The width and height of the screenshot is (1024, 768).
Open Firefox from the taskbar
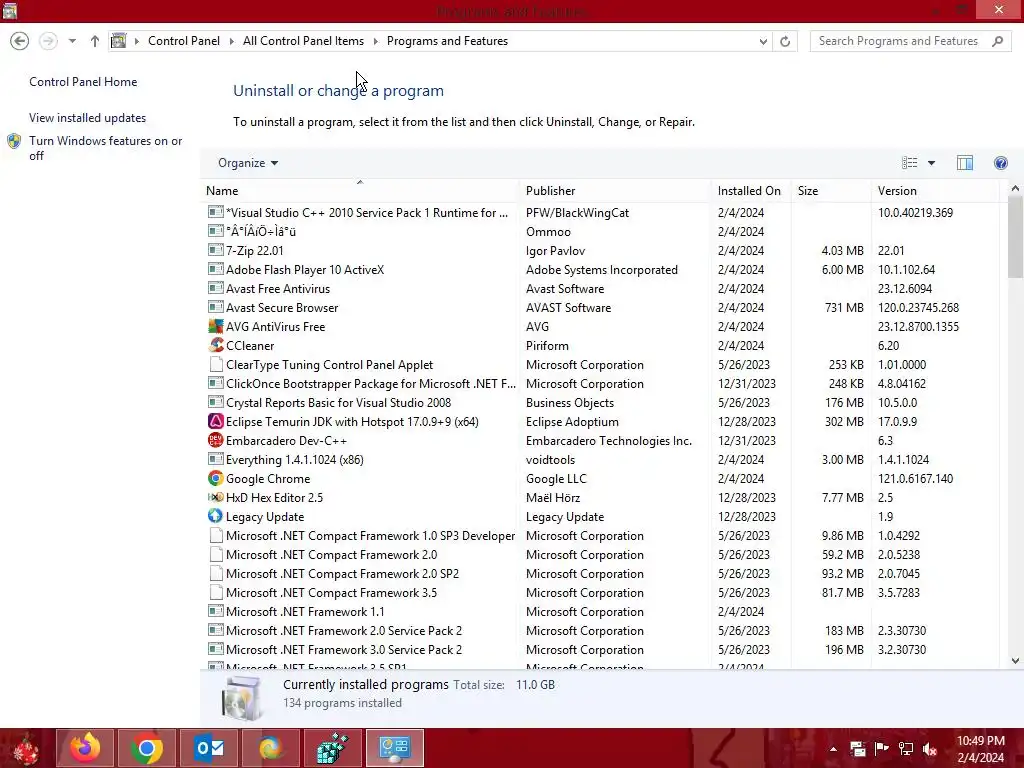86,748
